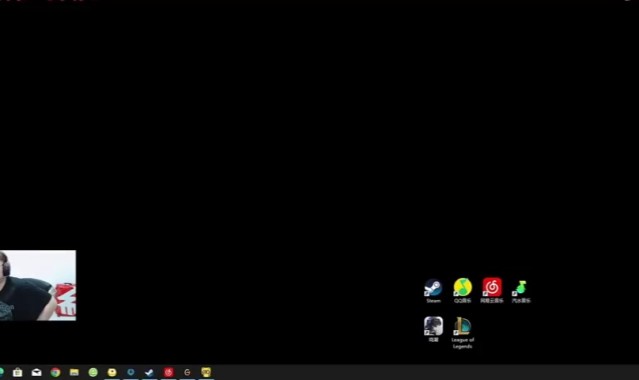Open the red NetEase Cloud Music shortcut
The image size is (639, 380).
pyautogui.click(x=492, y=287)
